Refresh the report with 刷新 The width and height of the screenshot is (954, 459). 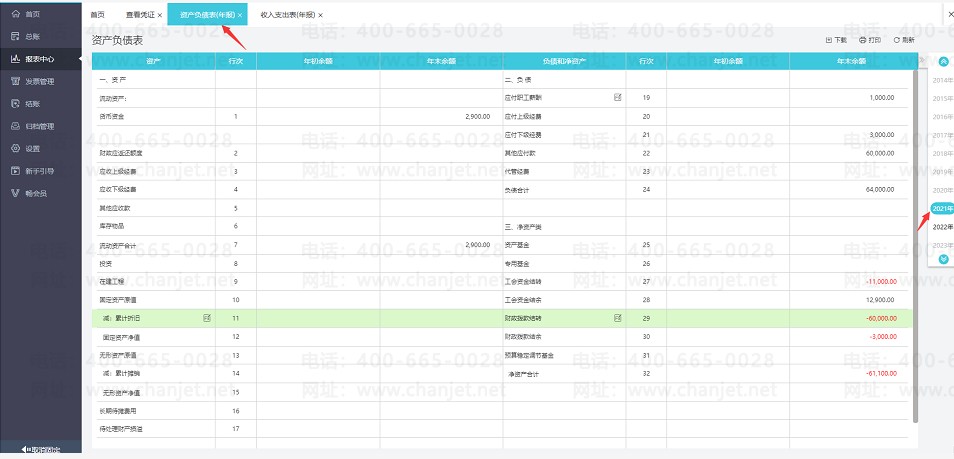pyautogui.click(x=904, y=40)
